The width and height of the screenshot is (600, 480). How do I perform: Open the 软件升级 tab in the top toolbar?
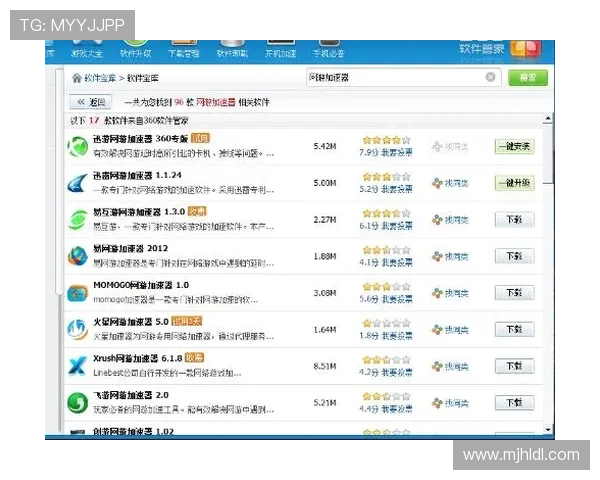[x=136, y=51]
